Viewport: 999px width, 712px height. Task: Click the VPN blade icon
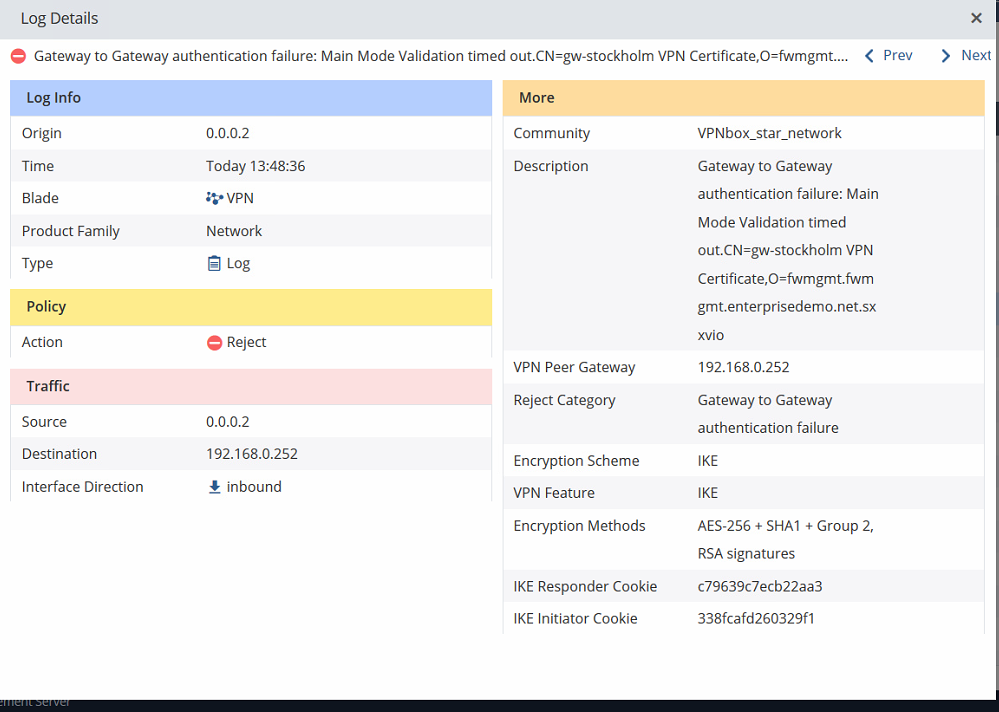(214, 198)
